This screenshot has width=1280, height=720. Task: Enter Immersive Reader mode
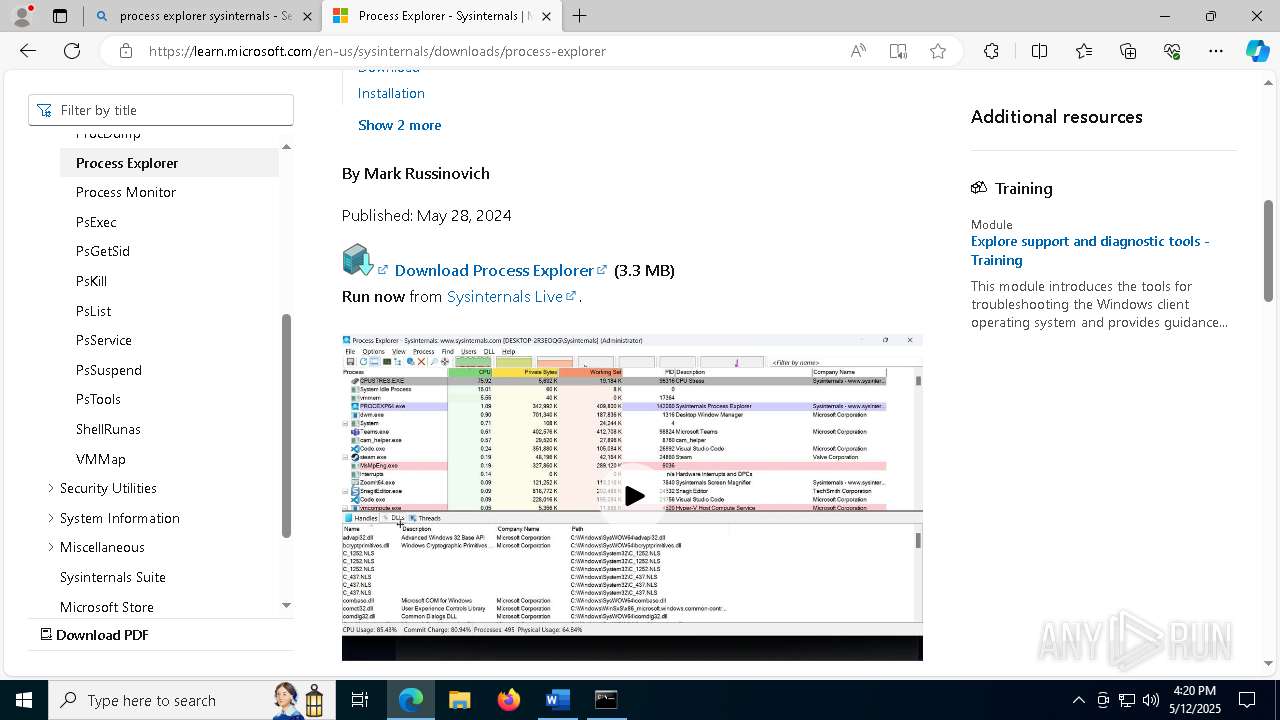coord(898,51)
